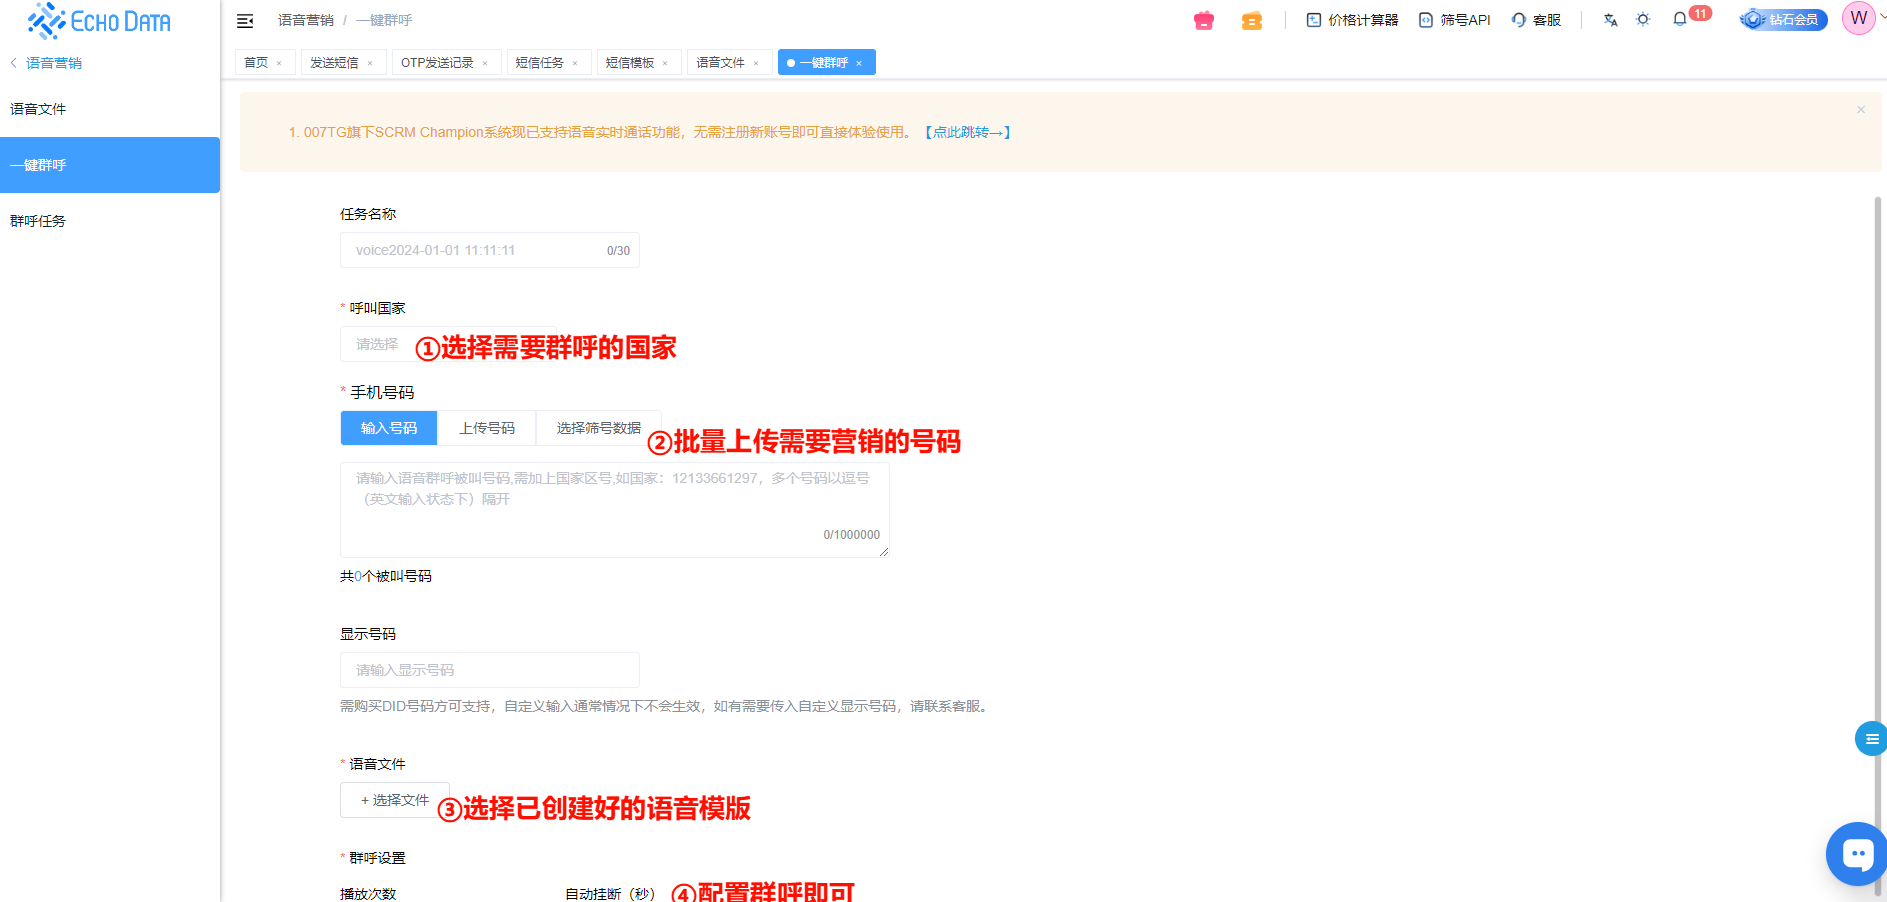Switch to the 短信模板 tab
Image resolution: width=1887 pixels, height=902 pixels.
(630, 63)
